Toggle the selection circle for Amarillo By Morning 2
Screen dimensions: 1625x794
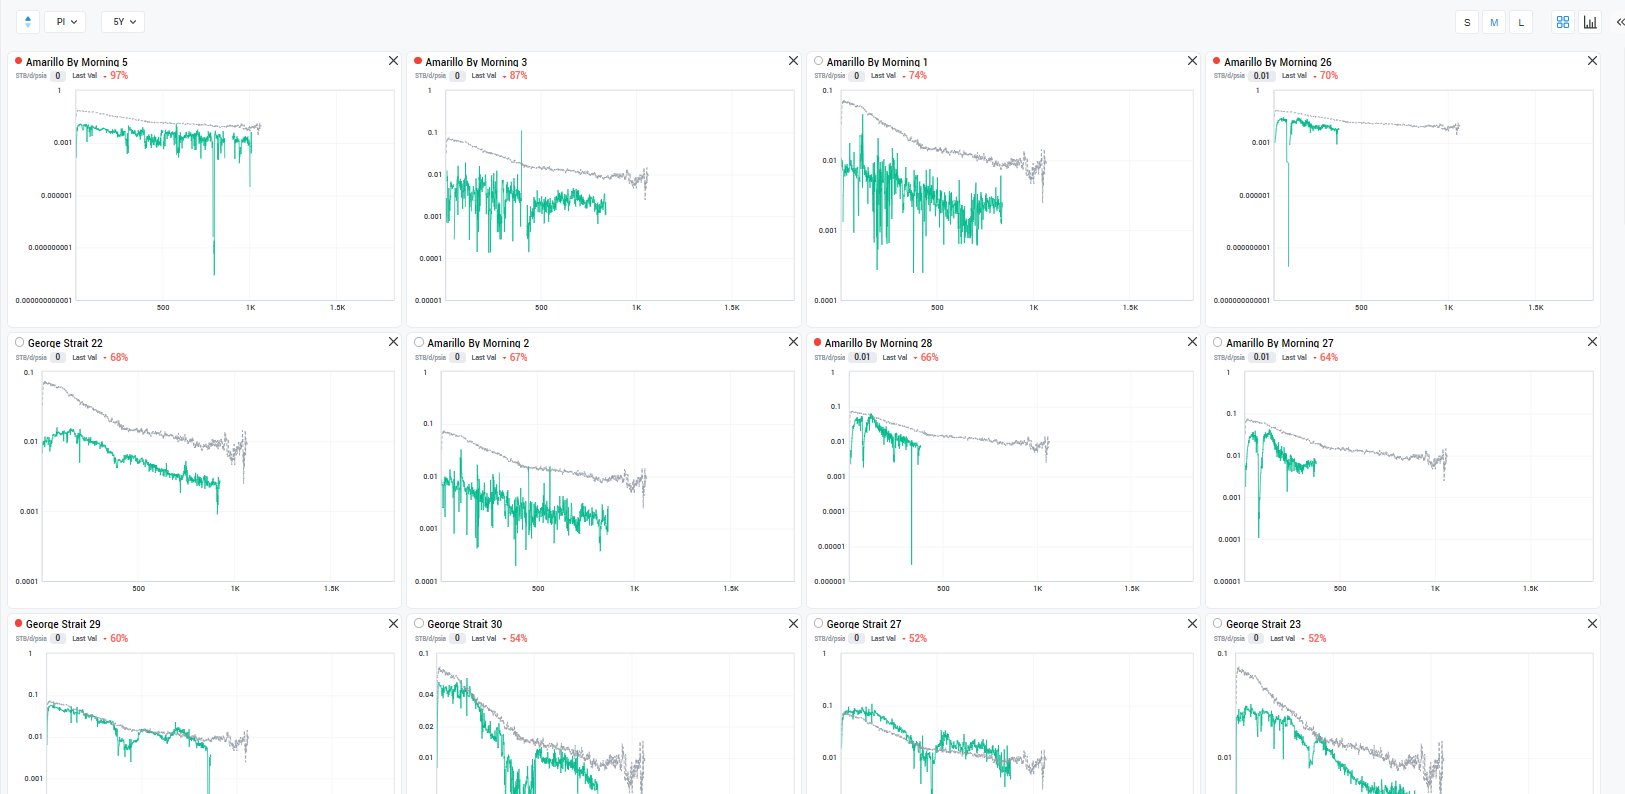(419, 342)
